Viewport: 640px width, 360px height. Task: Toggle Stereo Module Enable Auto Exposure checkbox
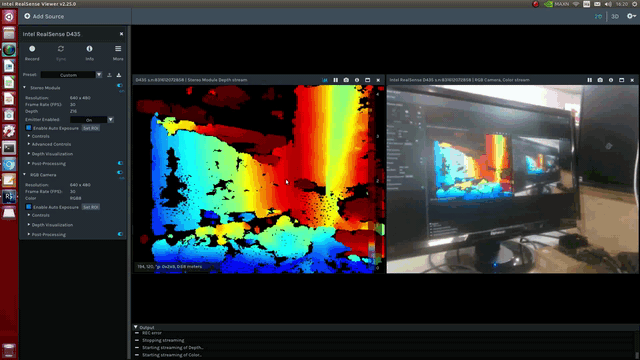[x=29, y=128]
